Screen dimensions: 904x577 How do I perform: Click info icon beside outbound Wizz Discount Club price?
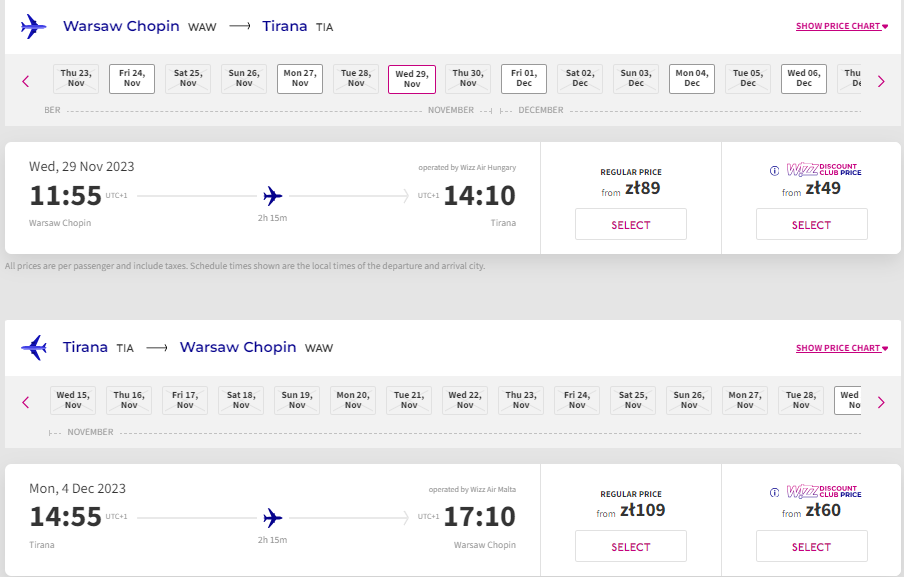pyautogui.click(x=774, y=171)
